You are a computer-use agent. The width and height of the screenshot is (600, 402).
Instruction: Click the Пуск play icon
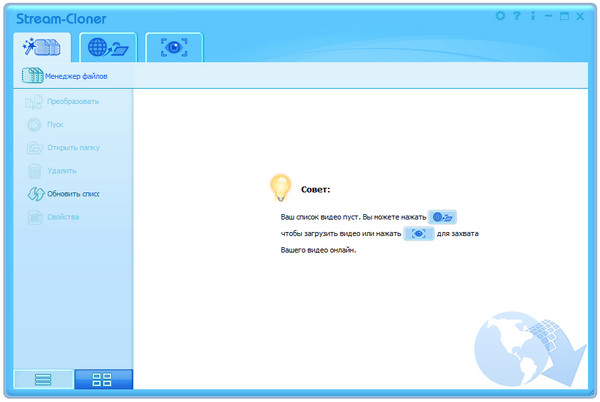(x=34, y=125)
